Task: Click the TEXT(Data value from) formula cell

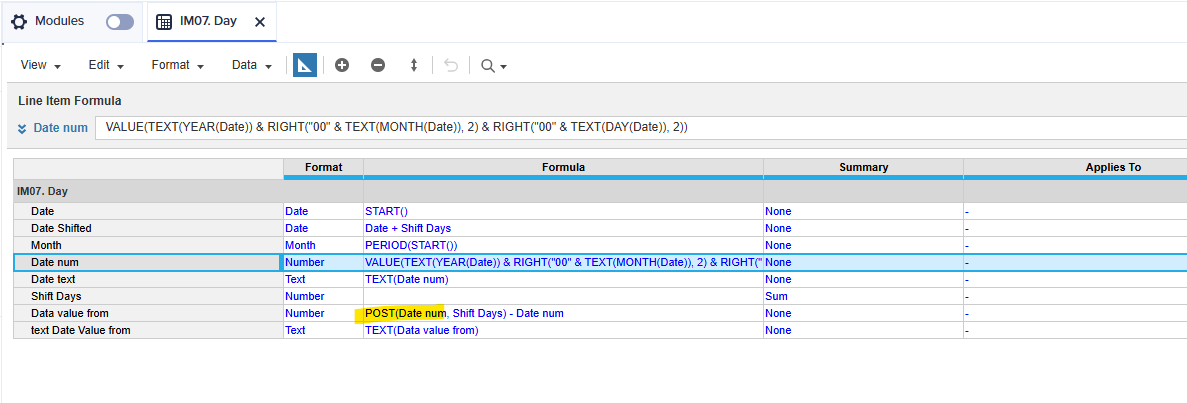Action: 563,330
